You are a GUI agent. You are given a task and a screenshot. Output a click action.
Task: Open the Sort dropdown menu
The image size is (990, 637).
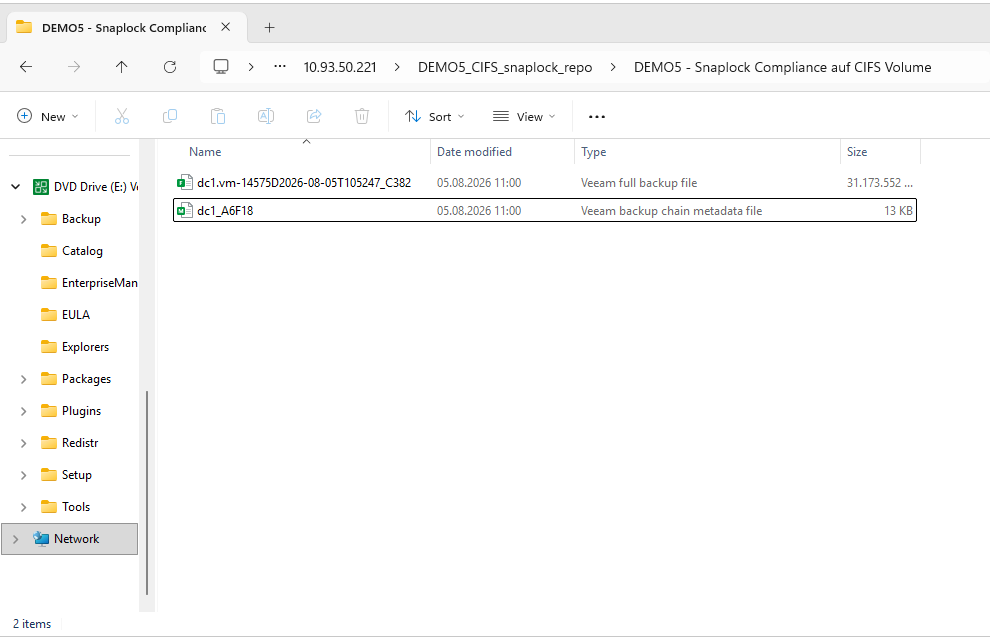click(x=434, y=116)
